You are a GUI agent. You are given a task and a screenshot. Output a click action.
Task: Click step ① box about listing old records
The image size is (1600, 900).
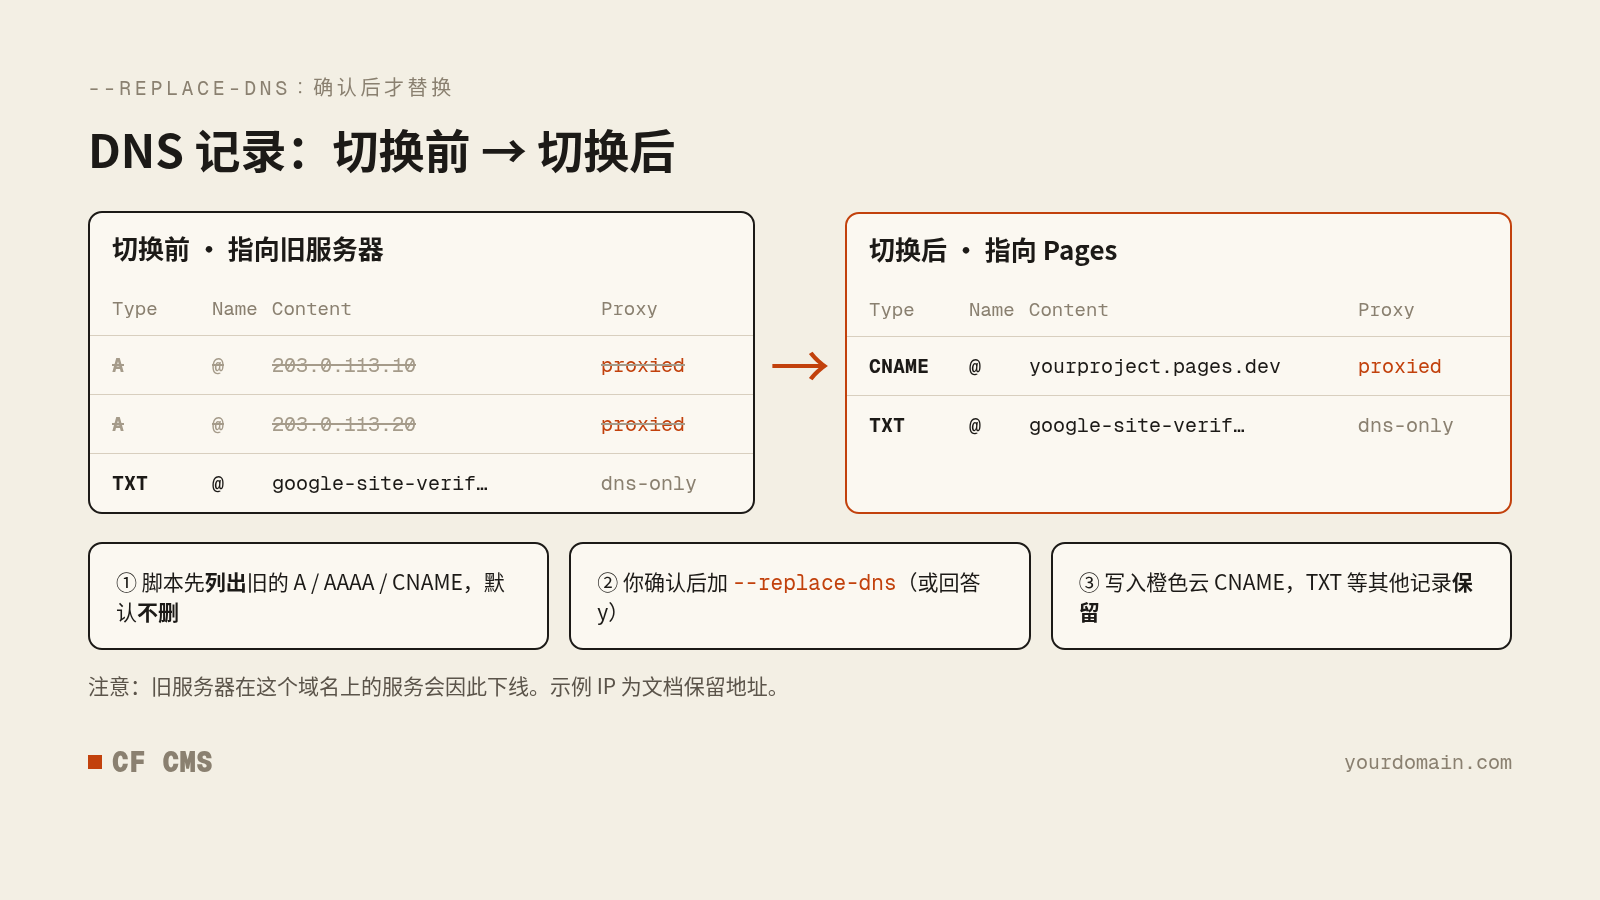(x=318, y=596)
